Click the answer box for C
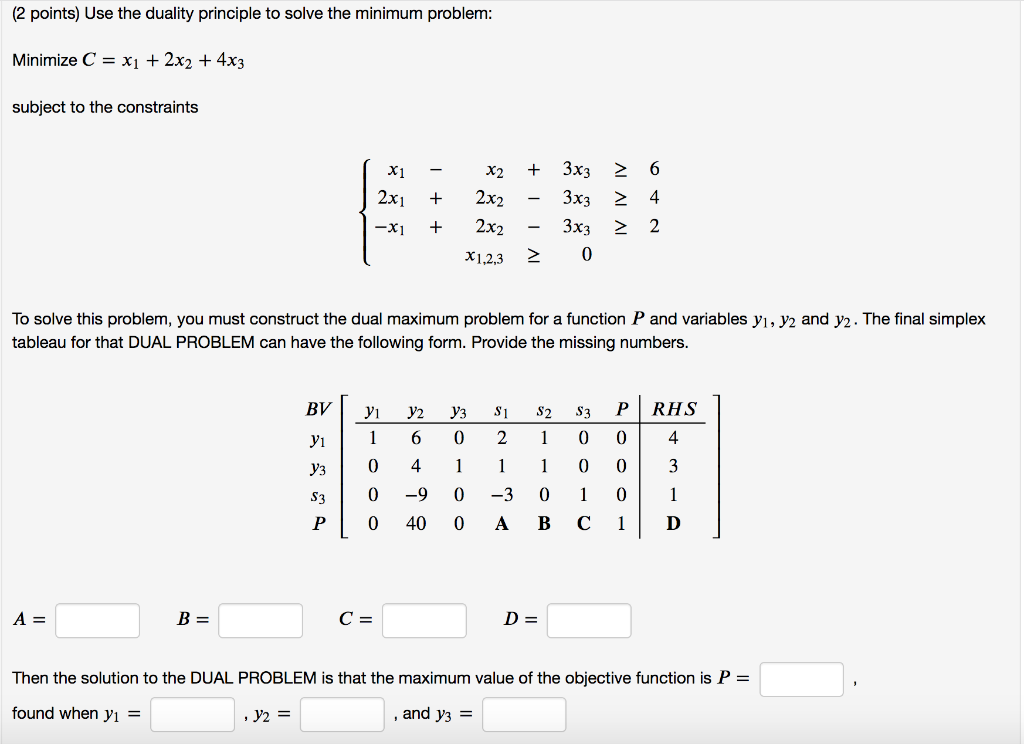1024x744 pixels. click(x=424, y=620)
